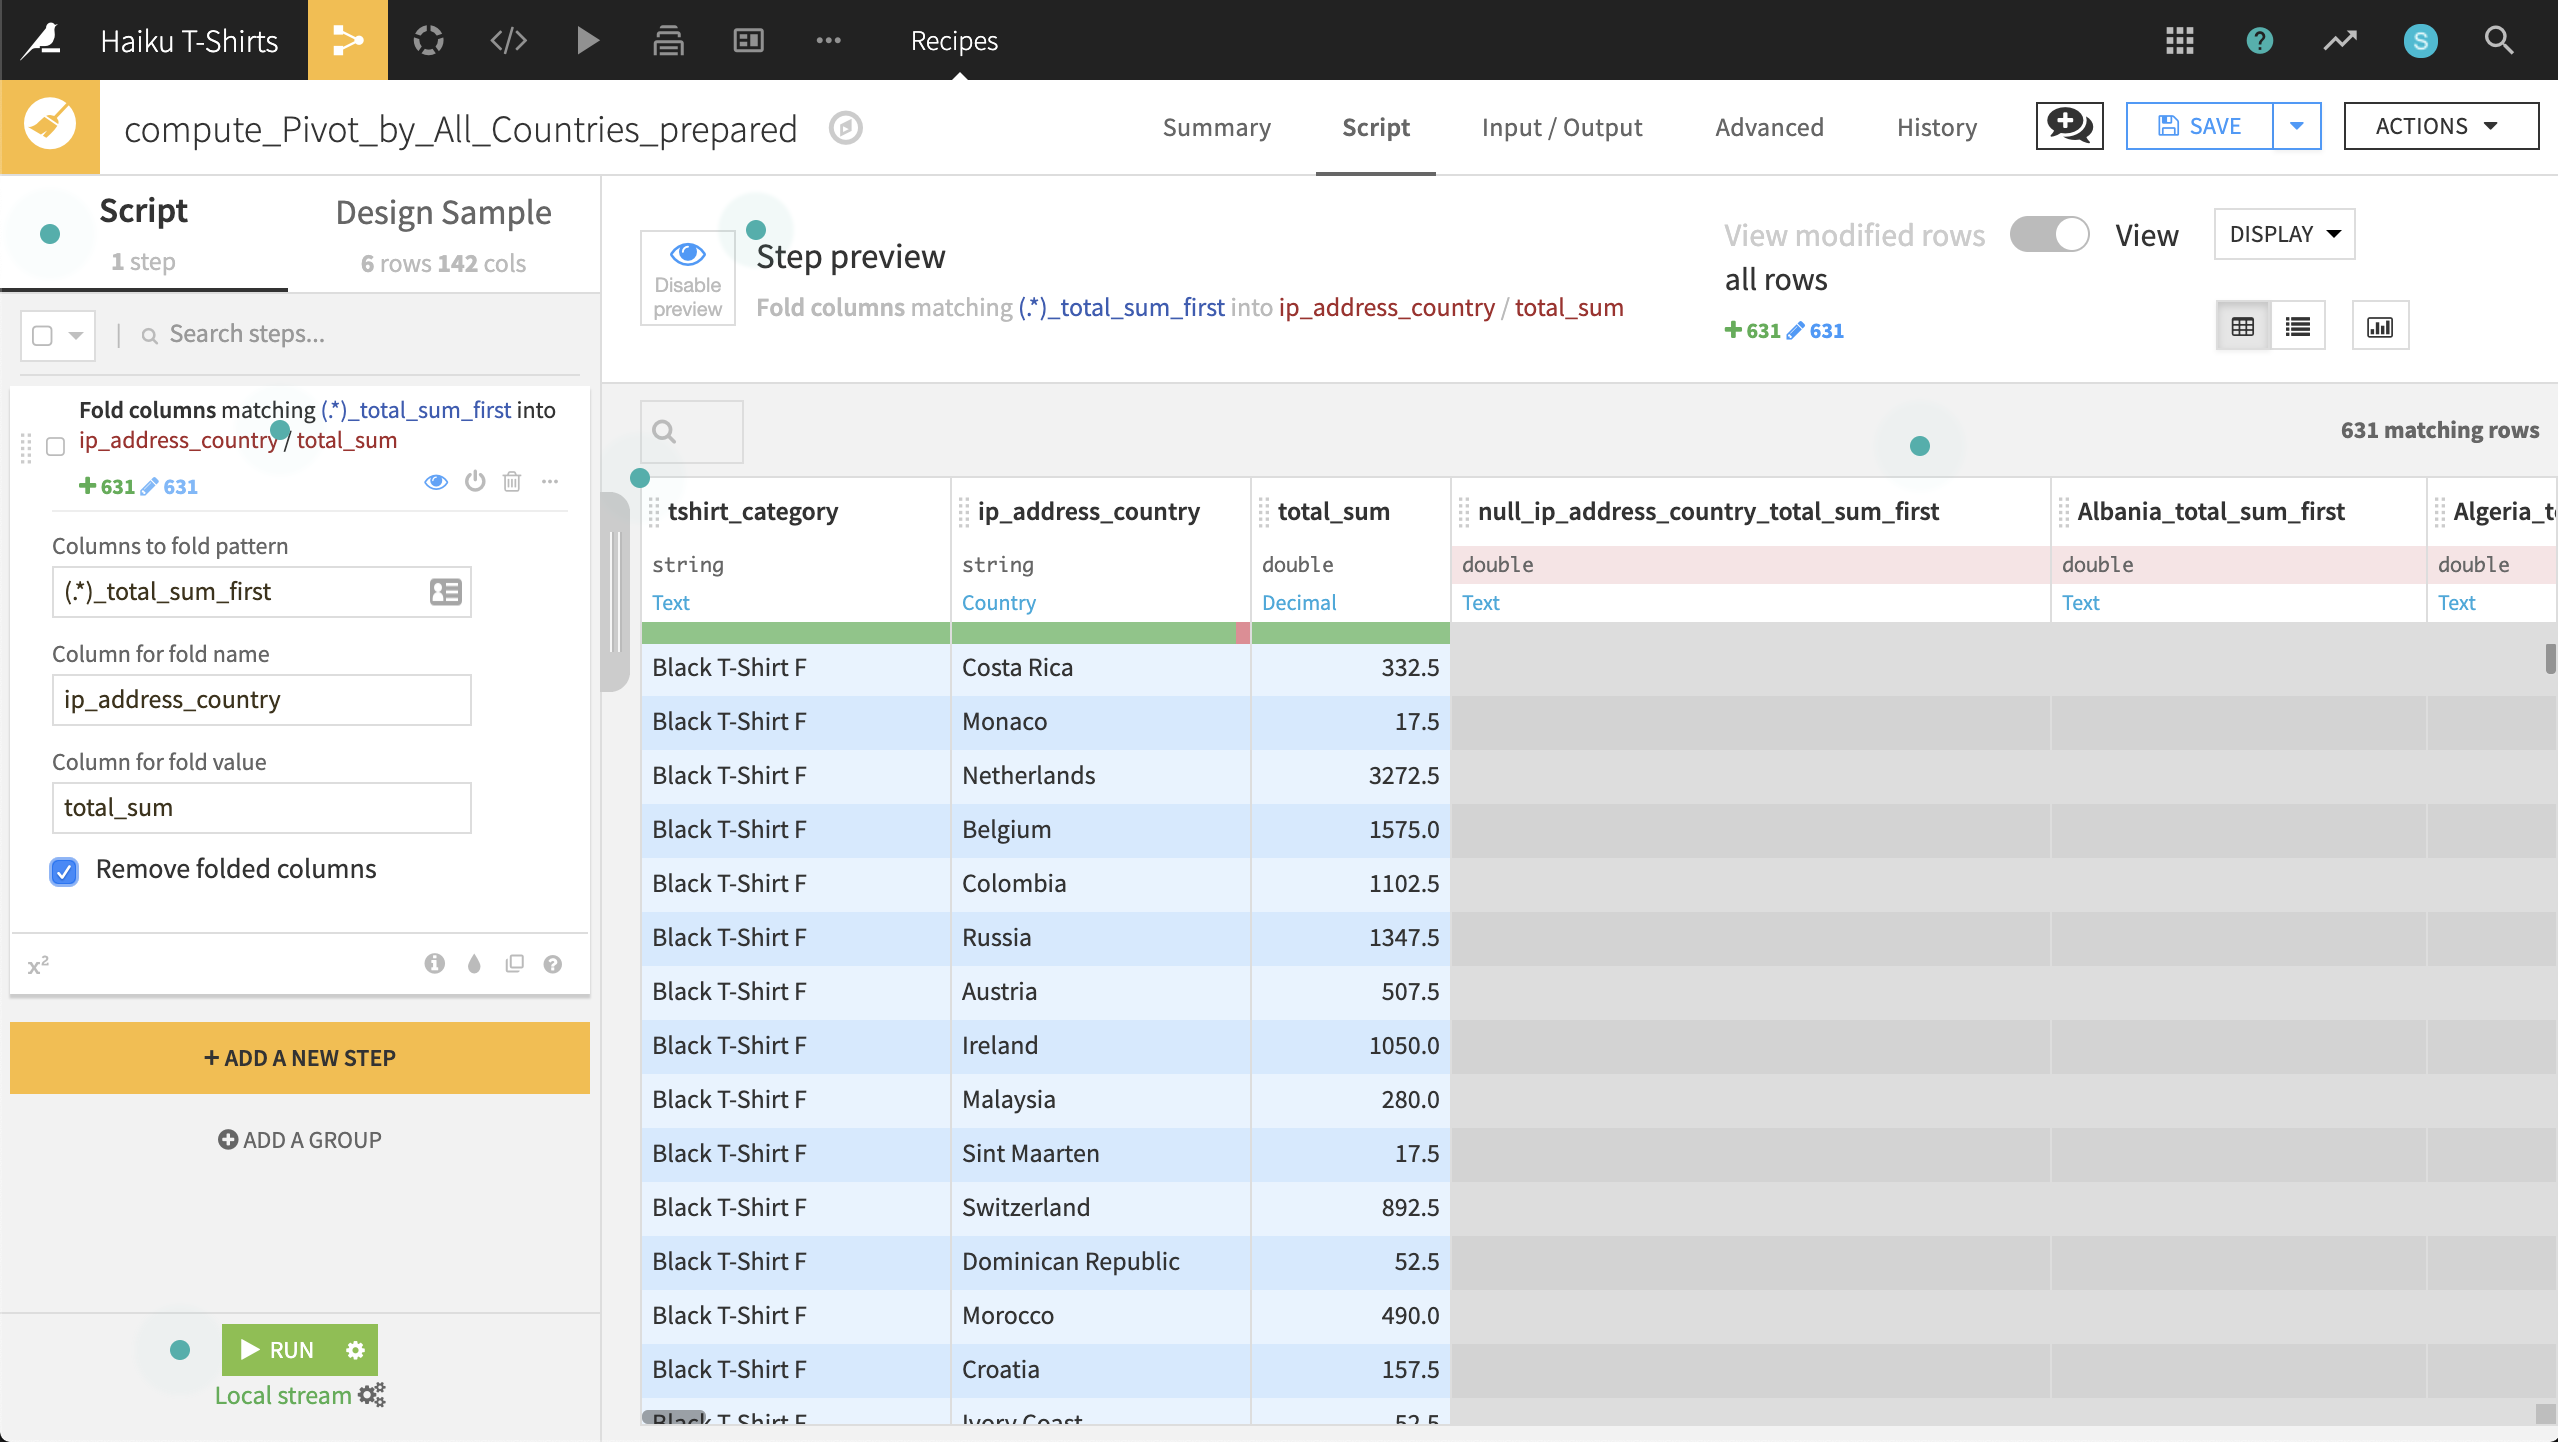Click the icon next to recipe name

click(845, 128)
